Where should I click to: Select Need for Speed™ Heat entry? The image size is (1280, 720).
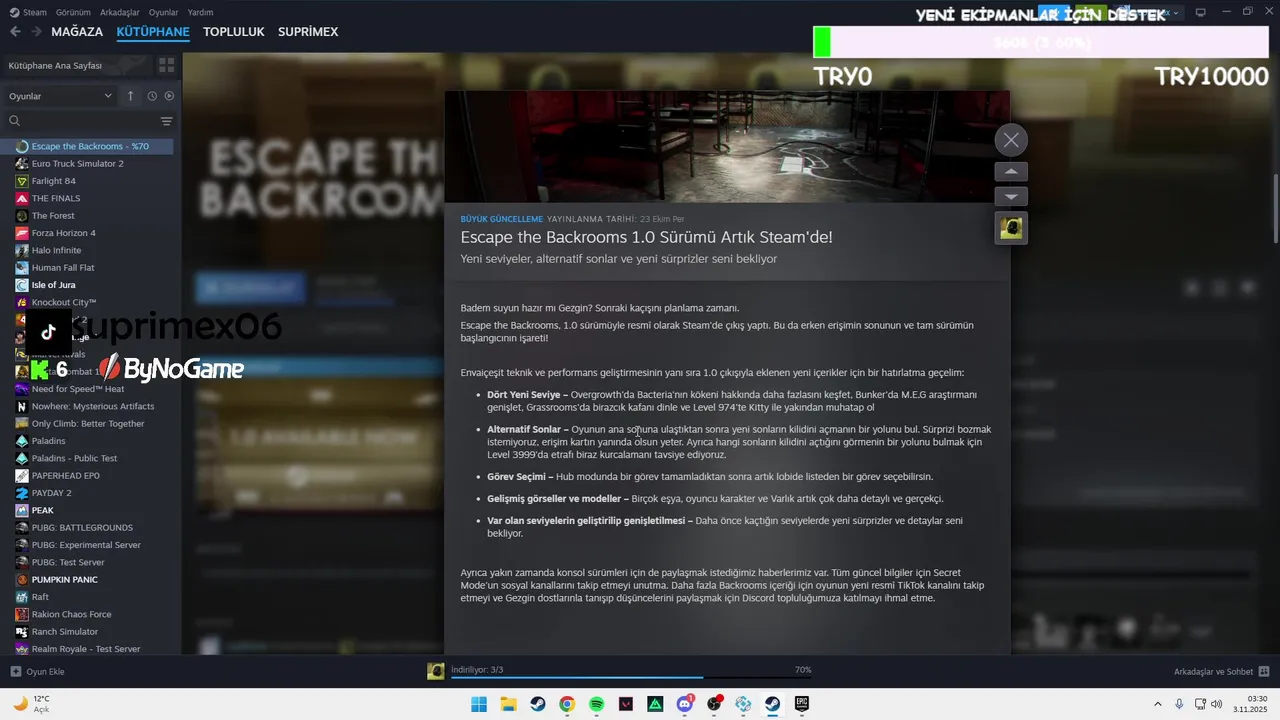click(78, 389)
